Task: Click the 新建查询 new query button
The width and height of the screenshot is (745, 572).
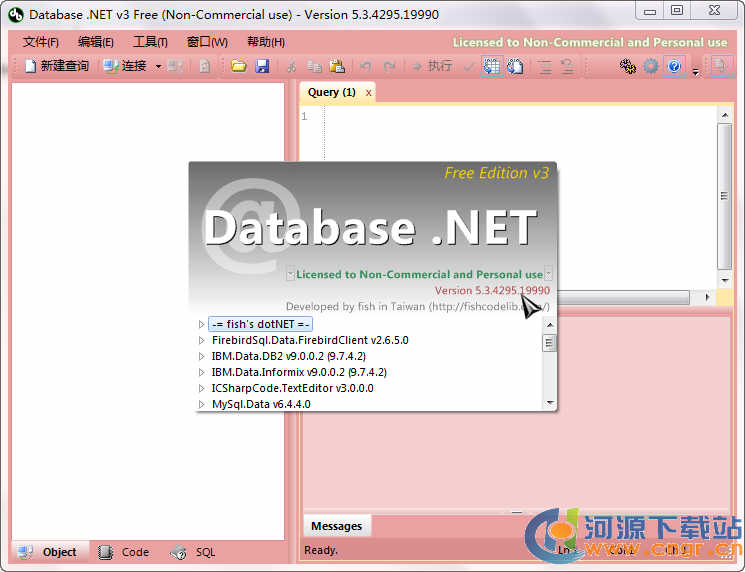Action: (57, 66)
